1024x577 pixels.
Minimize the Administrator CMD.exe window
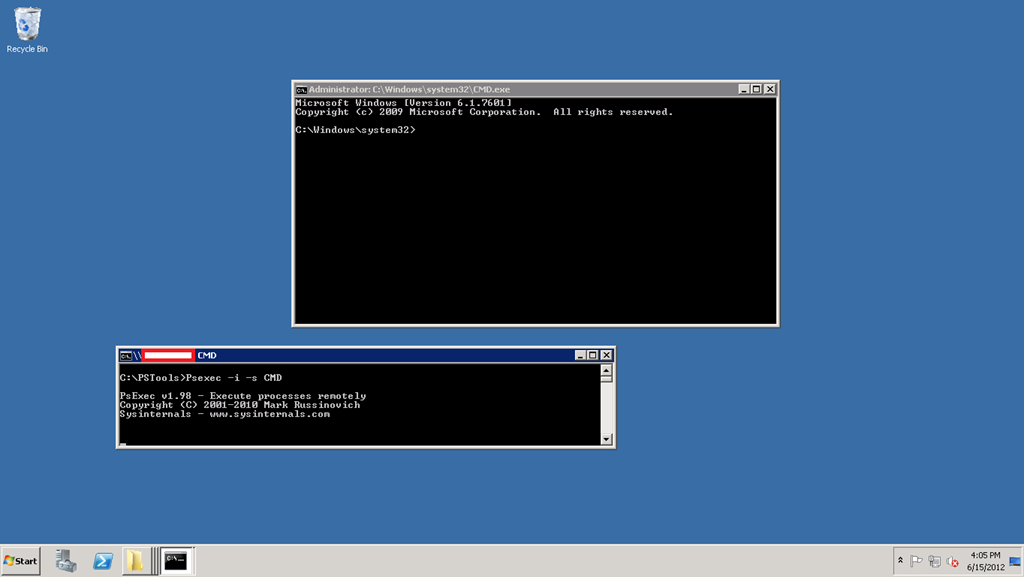coord(743,89)
